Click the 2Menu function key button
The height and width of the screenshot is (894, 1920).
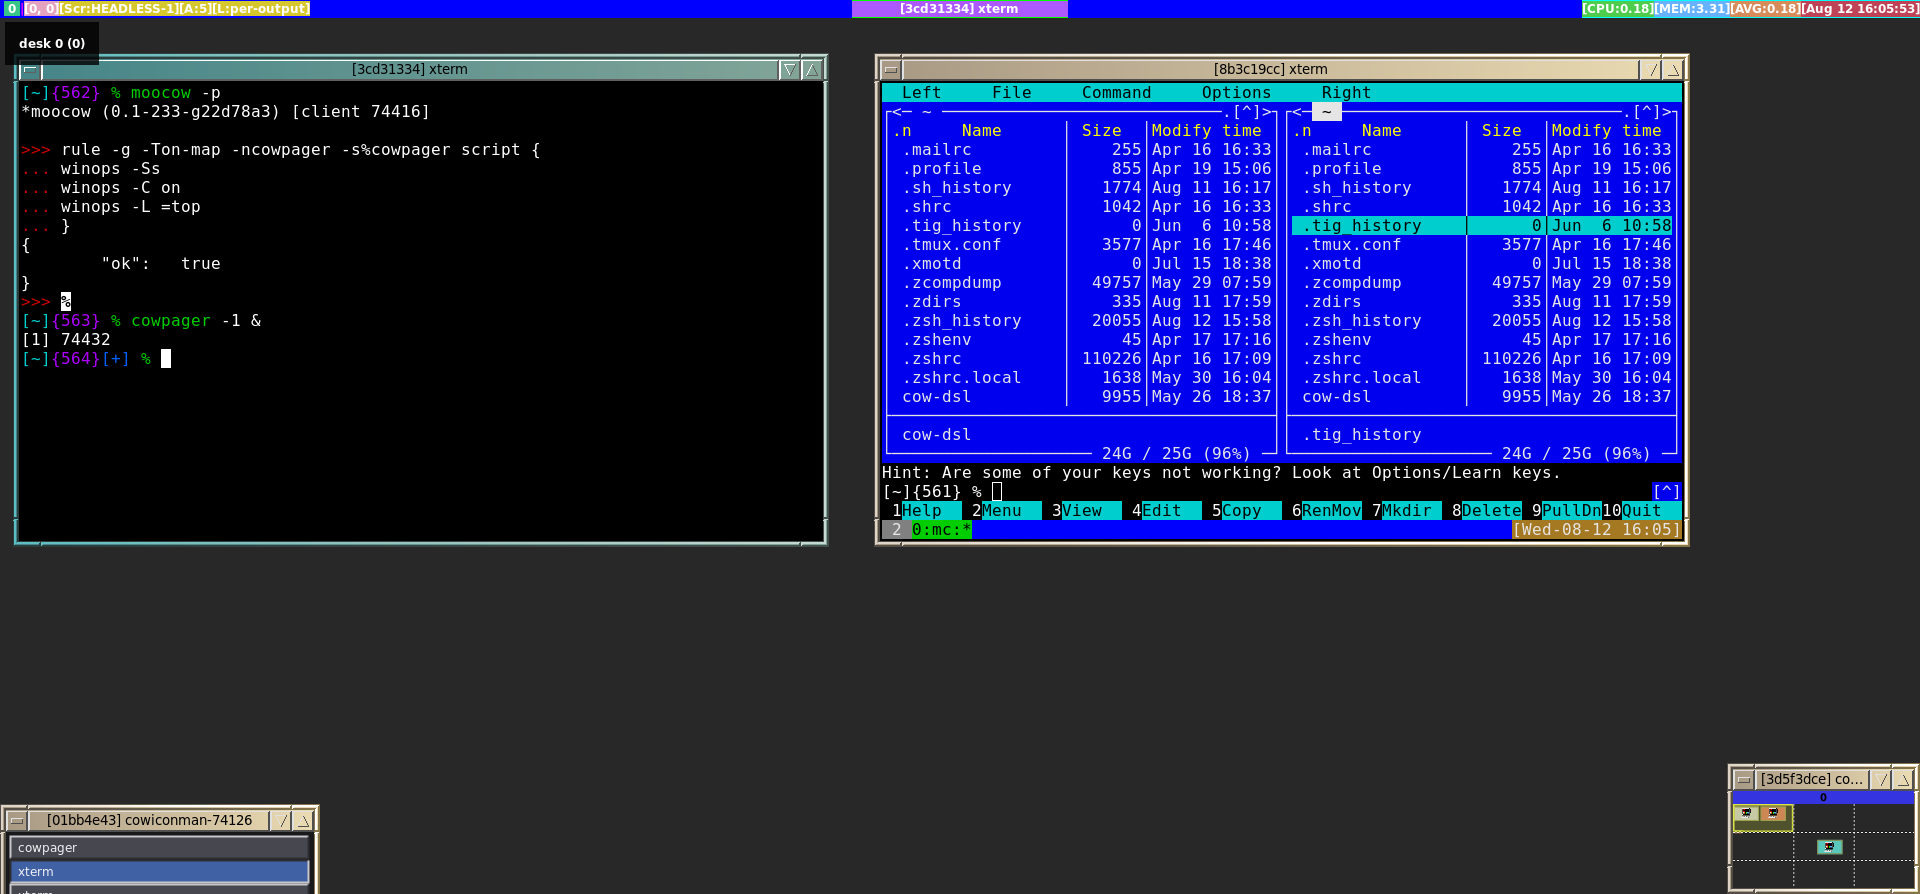click(1001, 511)
